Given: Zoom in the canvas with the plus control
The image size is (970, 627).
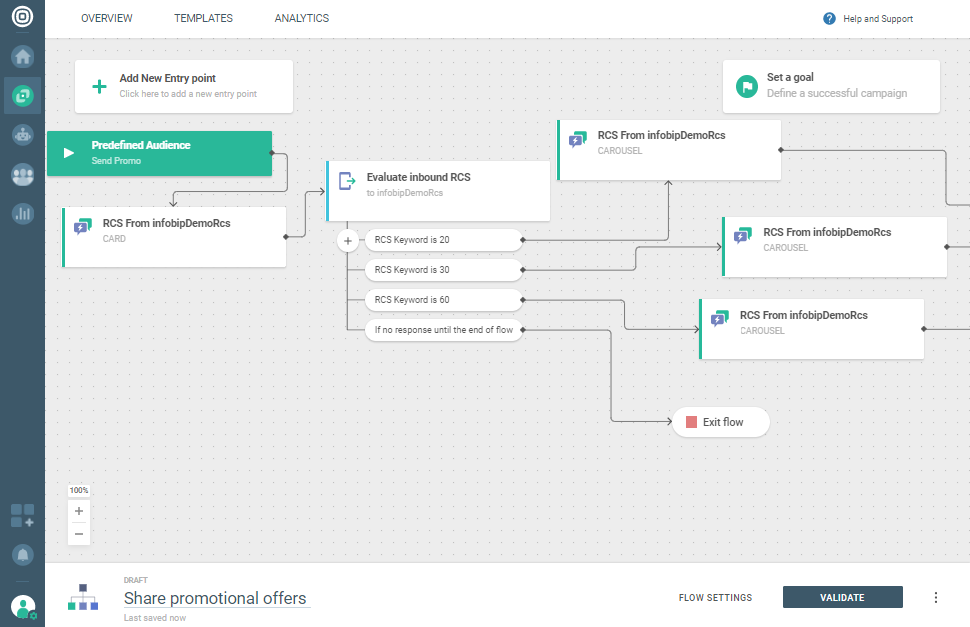Looking at the screenshot, I should tap(79, 511).
